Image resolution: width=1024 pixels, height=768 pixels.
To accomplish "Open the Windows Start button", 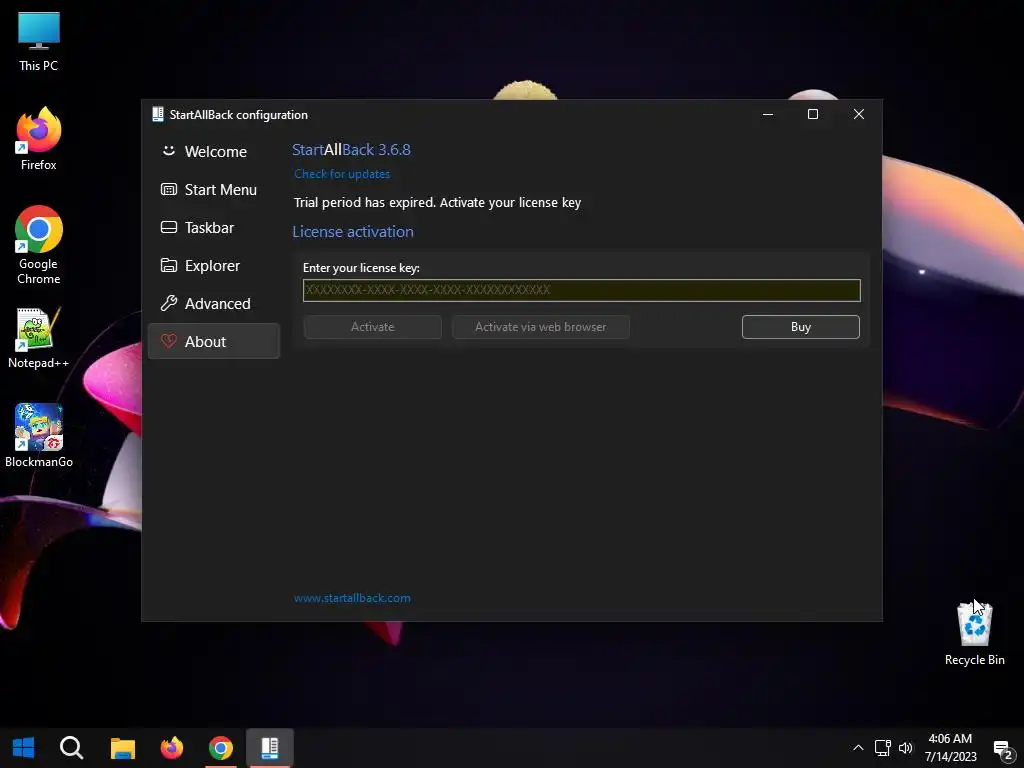I will point(24,748).
